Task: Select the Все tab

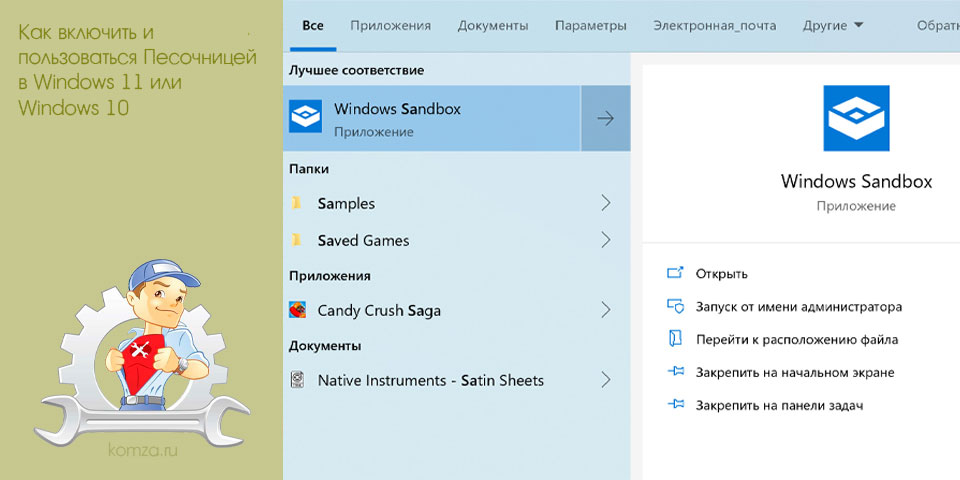Action: tap(313, 26)
